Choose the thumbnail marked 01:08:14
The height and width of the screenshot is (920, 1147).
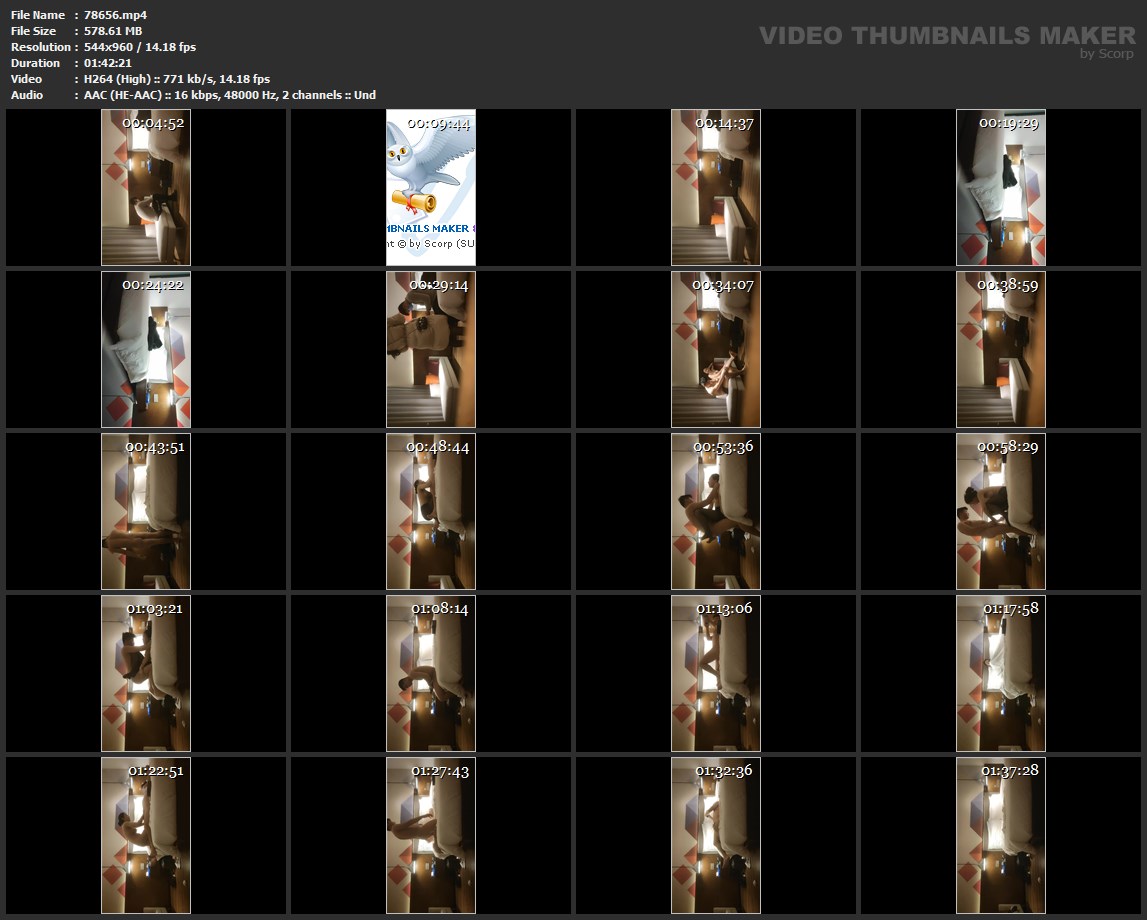click(430, 673)
